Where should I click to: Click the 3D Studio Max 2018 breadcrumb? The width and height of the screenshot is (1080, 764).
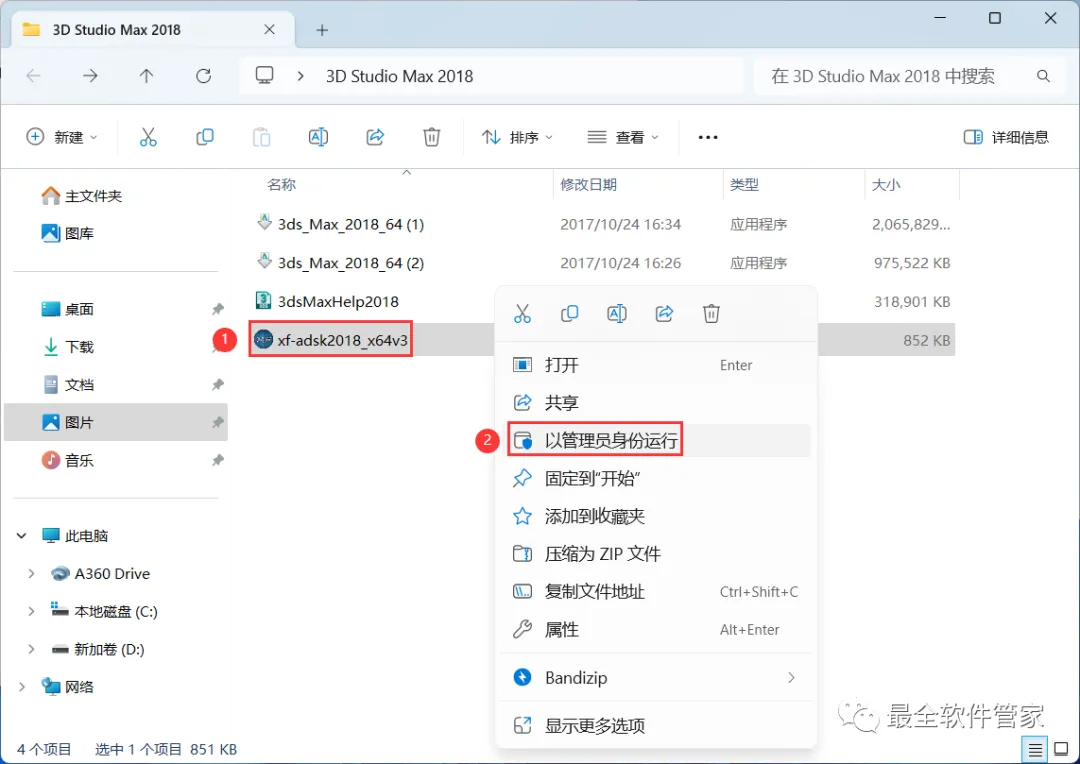click(x=399, y=76)
